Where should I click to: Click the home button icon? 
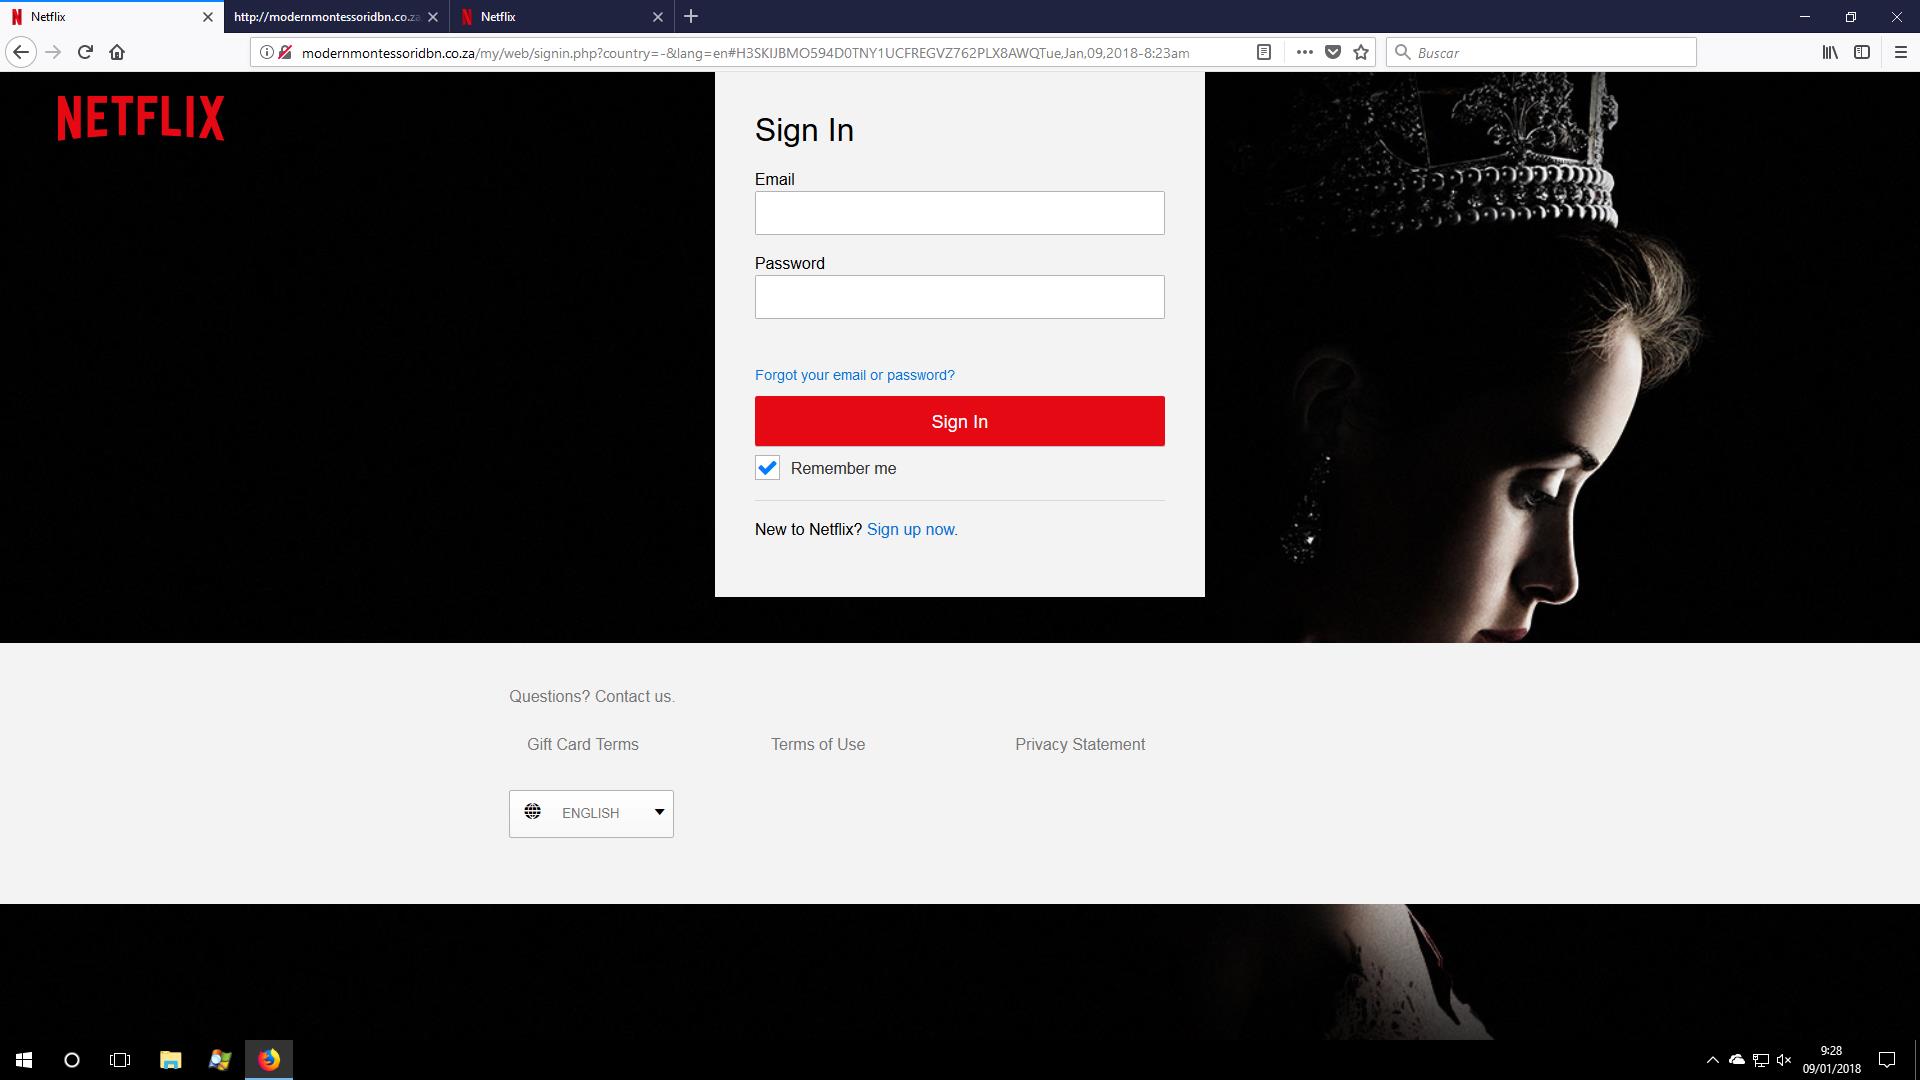116,51
